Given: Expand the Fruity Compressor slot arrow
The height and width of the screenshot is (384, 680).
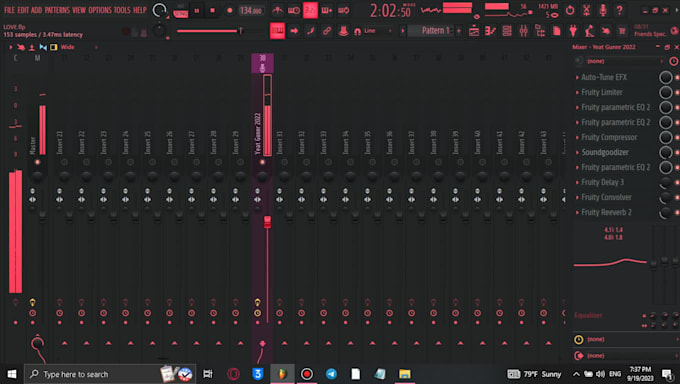Looking at the screenshot, I should 577,138.
